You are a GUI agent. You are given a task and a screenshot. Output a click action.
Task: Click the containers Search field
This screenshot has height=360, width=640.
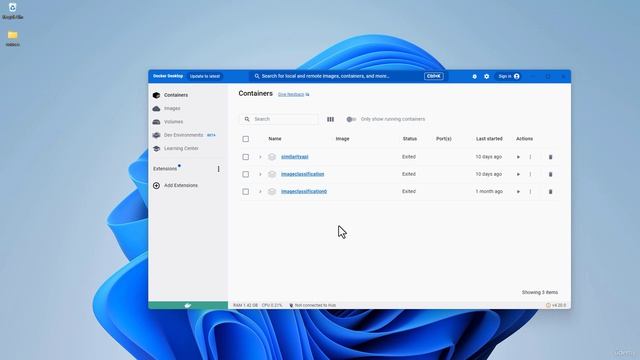[x=279, y=119]
